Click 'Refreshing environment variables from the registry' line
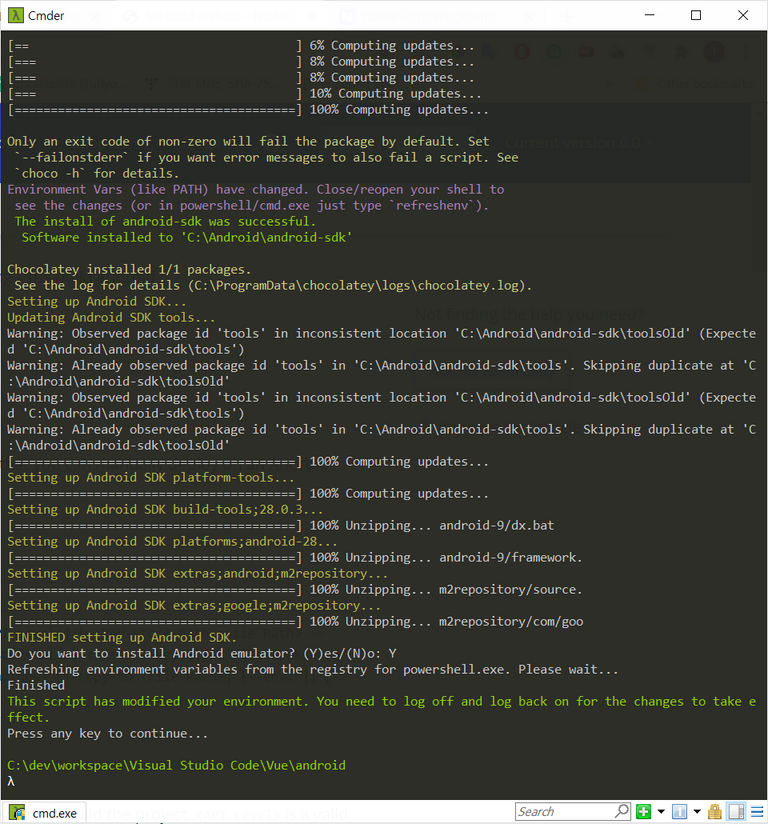The width and height of the screenshot is (768, 824). (x=313, y=670)
